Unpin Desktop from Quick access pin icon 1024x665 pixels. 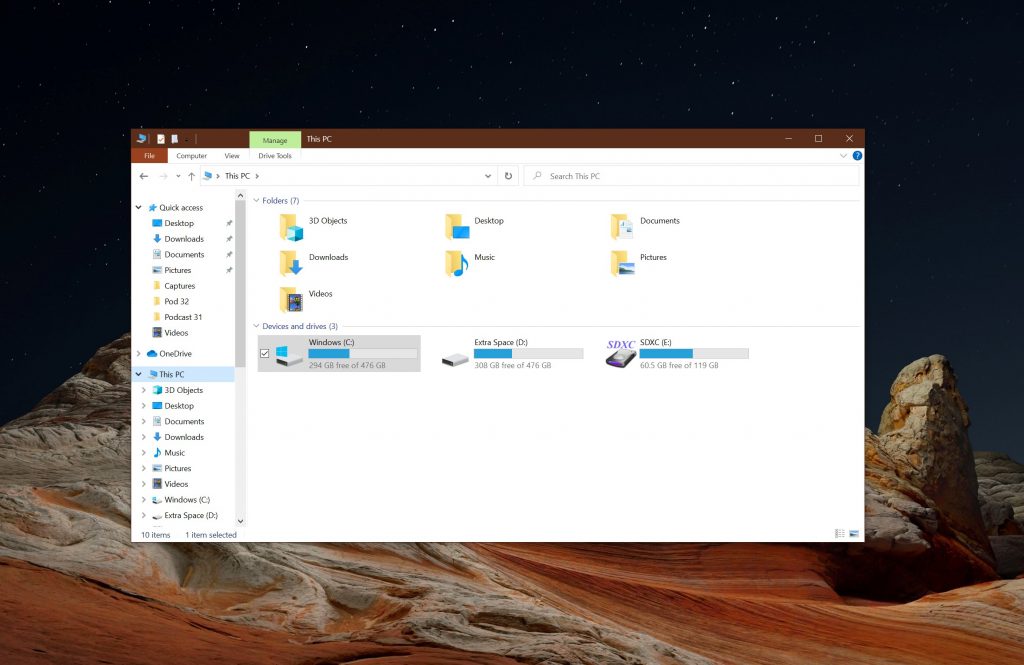point(229,223)
